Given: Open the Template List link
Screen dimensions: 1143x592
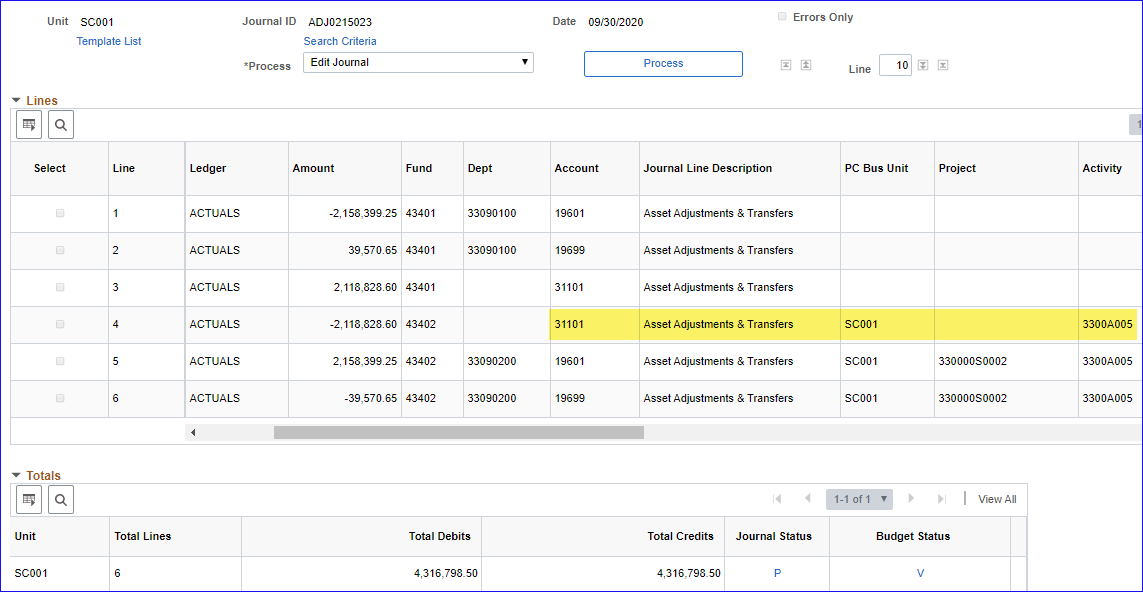Looking at the screenshot, I should 109,41.
